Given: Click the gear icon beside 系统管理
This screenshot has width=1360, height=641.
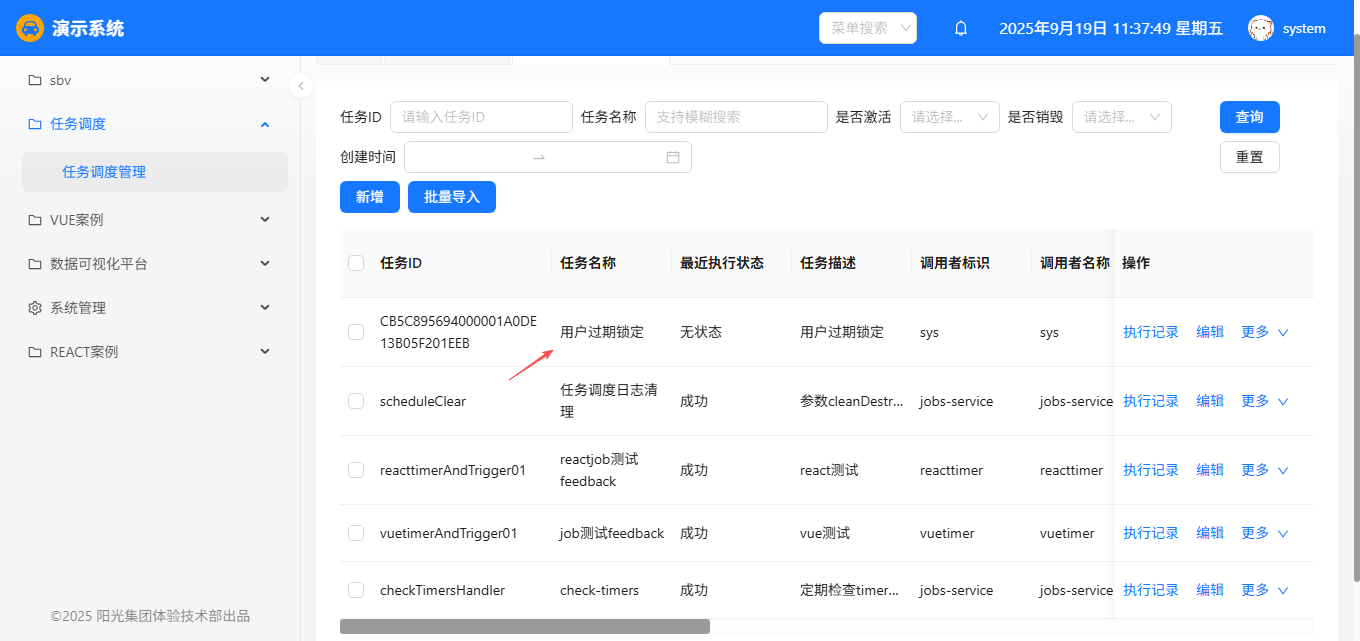Looking at the screenshot, I should 35,308.
